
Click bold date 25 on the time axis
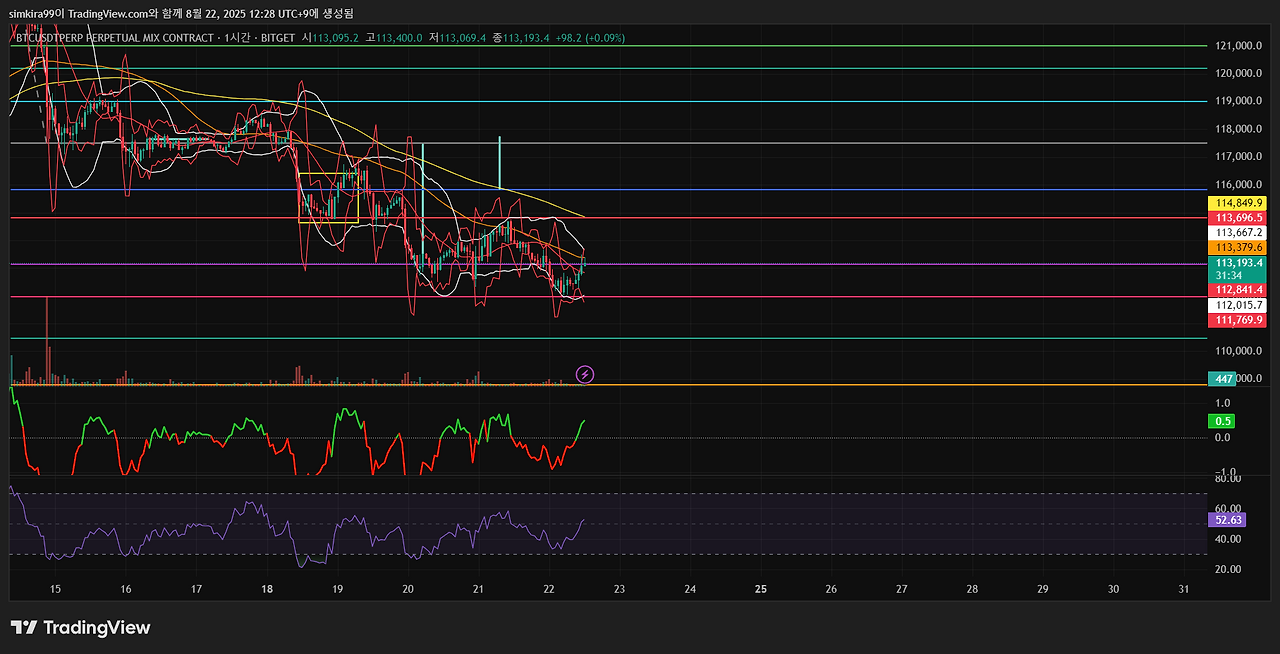coord(760,590)
